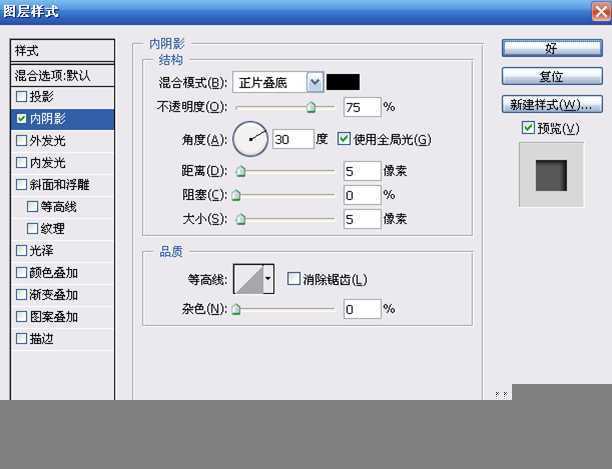
Task: Open the 混合模式 blend mode dropdown
Action: pyautogui.click(x=315, y=82)
